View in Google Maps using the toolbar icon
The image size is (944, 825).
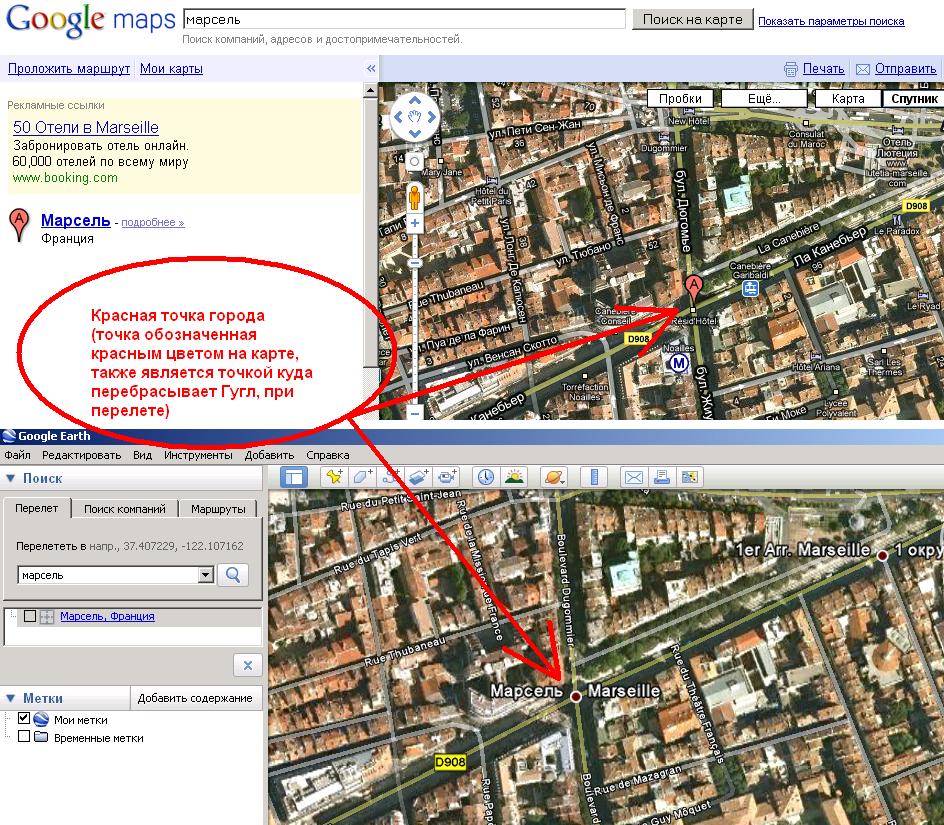tap(689, 477)
